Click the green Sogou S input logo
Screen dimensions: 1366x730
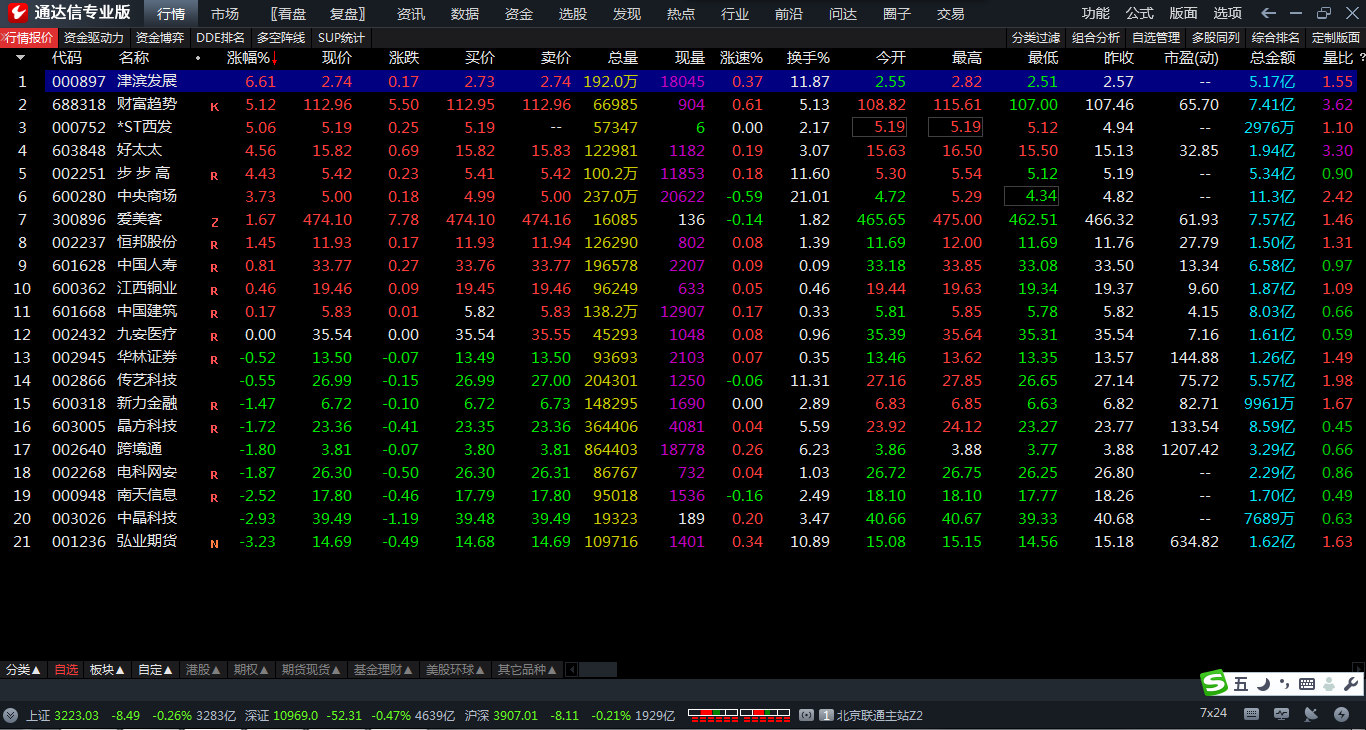pyautogui.click(x=1215, y=683)
